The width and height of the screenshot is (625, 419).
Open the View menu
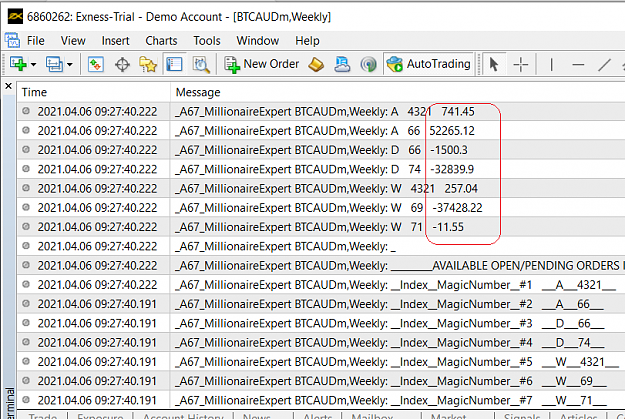(73, 41)
